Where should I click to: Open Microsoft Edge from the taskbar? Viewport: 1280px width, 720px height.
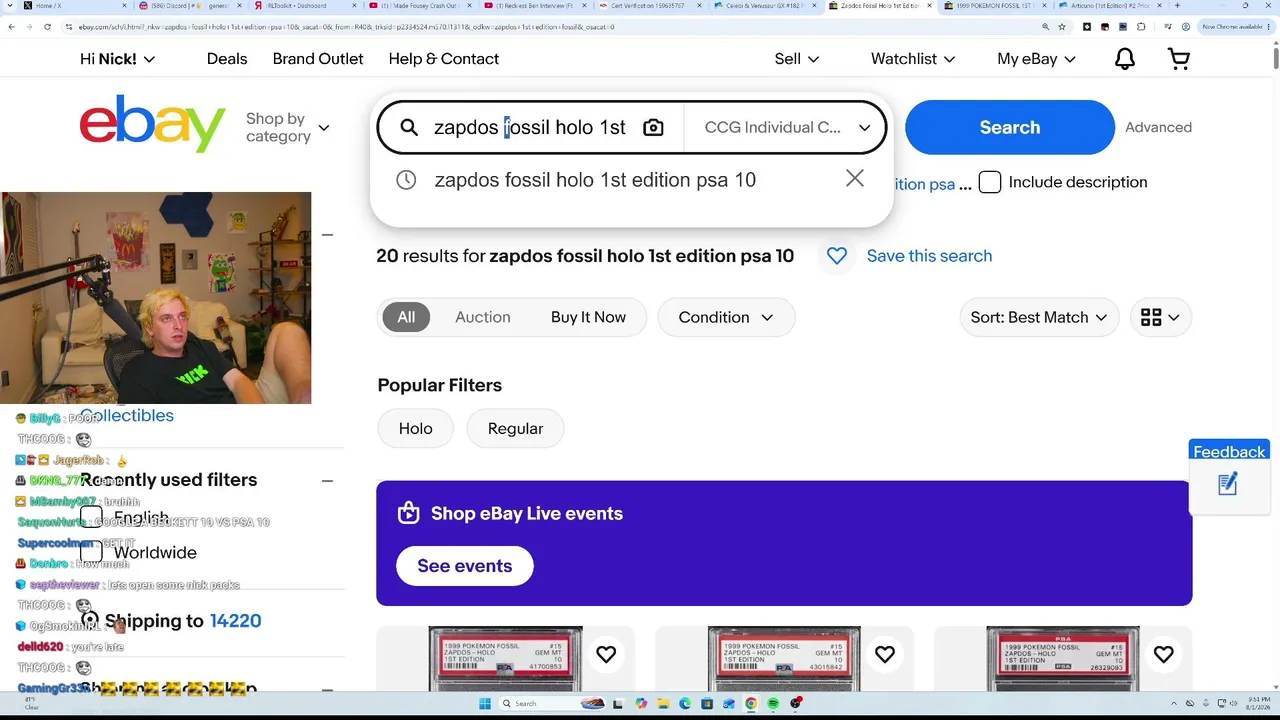point(685,703)
